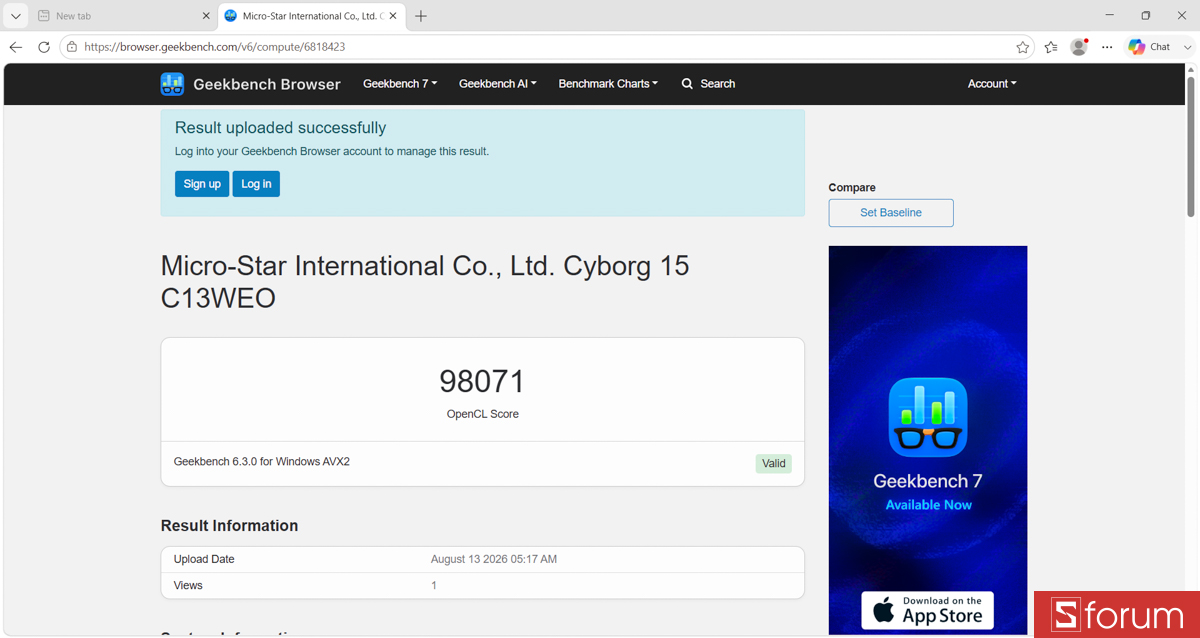Close the Micro-Star Geekbench tab
Viewport: 1200px width, 638px height.
coord(393,16)
